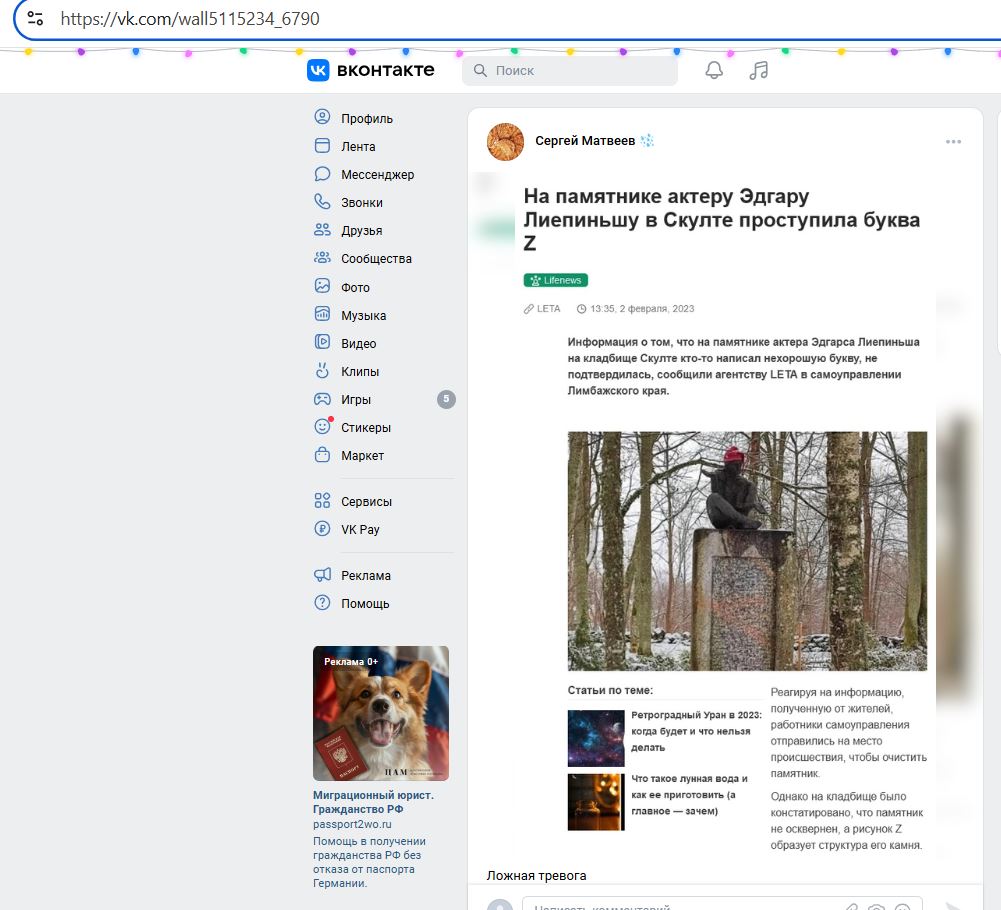
Task: Open Ретроградный Уран в 2023 article link
Action: click(x=696, y=731)
